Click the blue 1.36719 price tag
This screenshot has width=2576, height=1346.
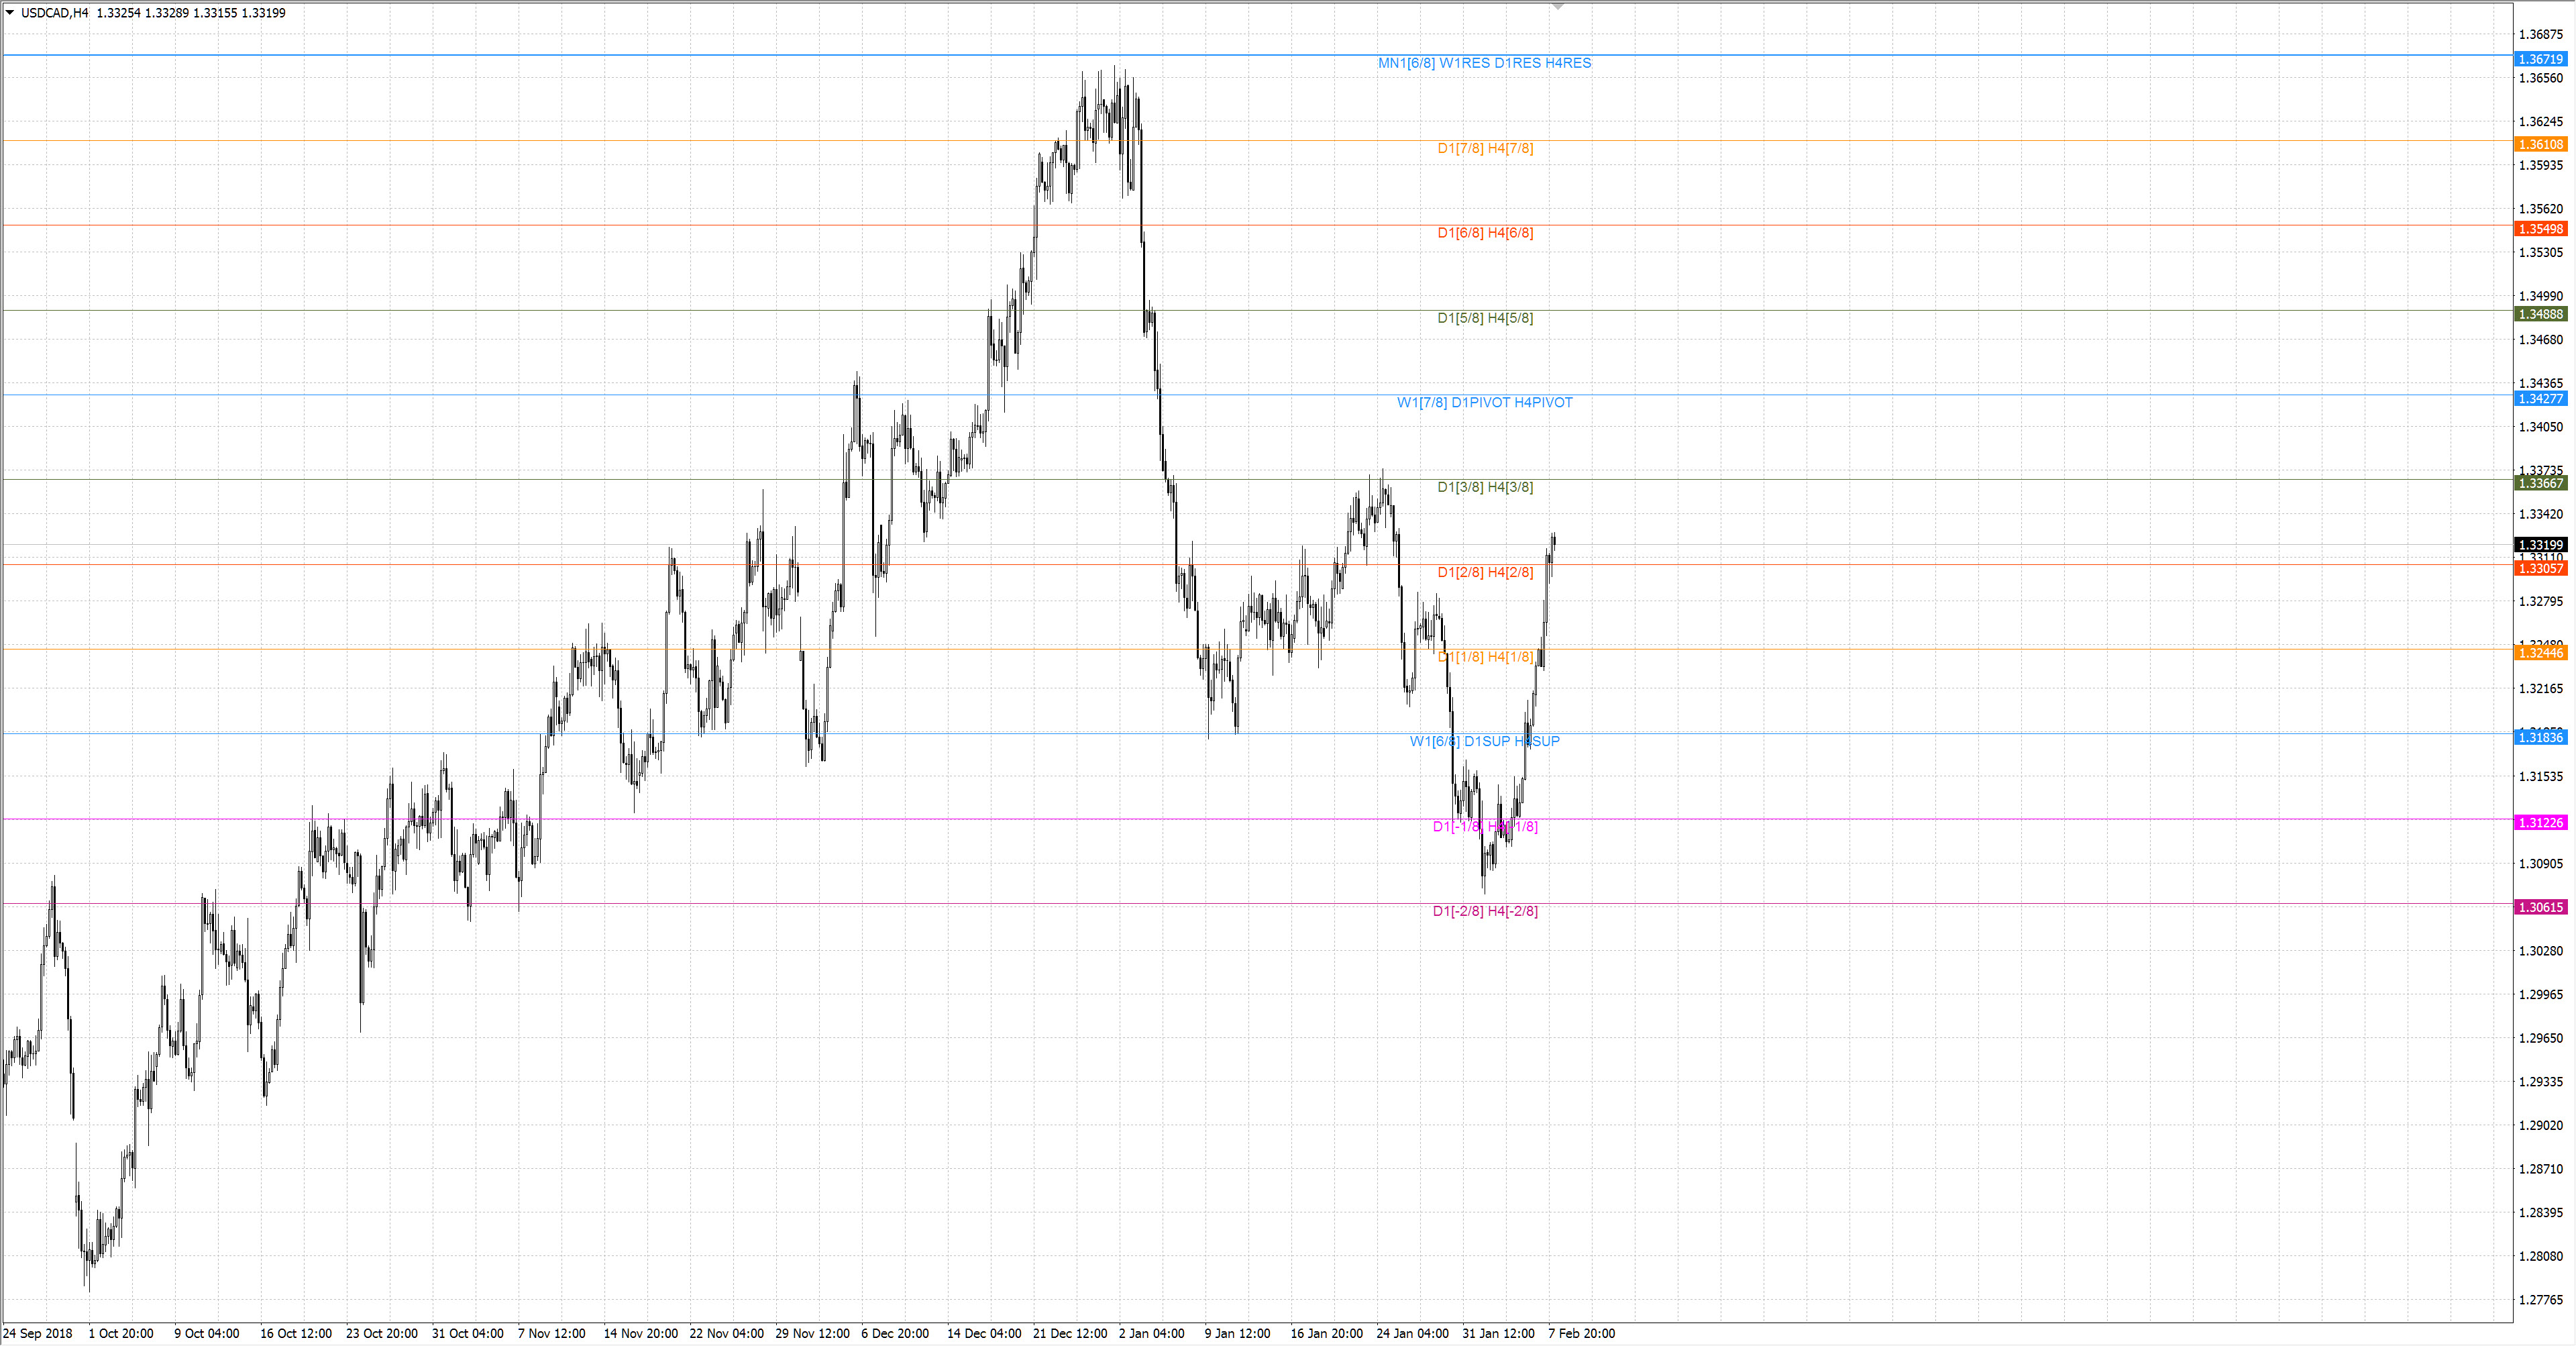coord(2540,59)
